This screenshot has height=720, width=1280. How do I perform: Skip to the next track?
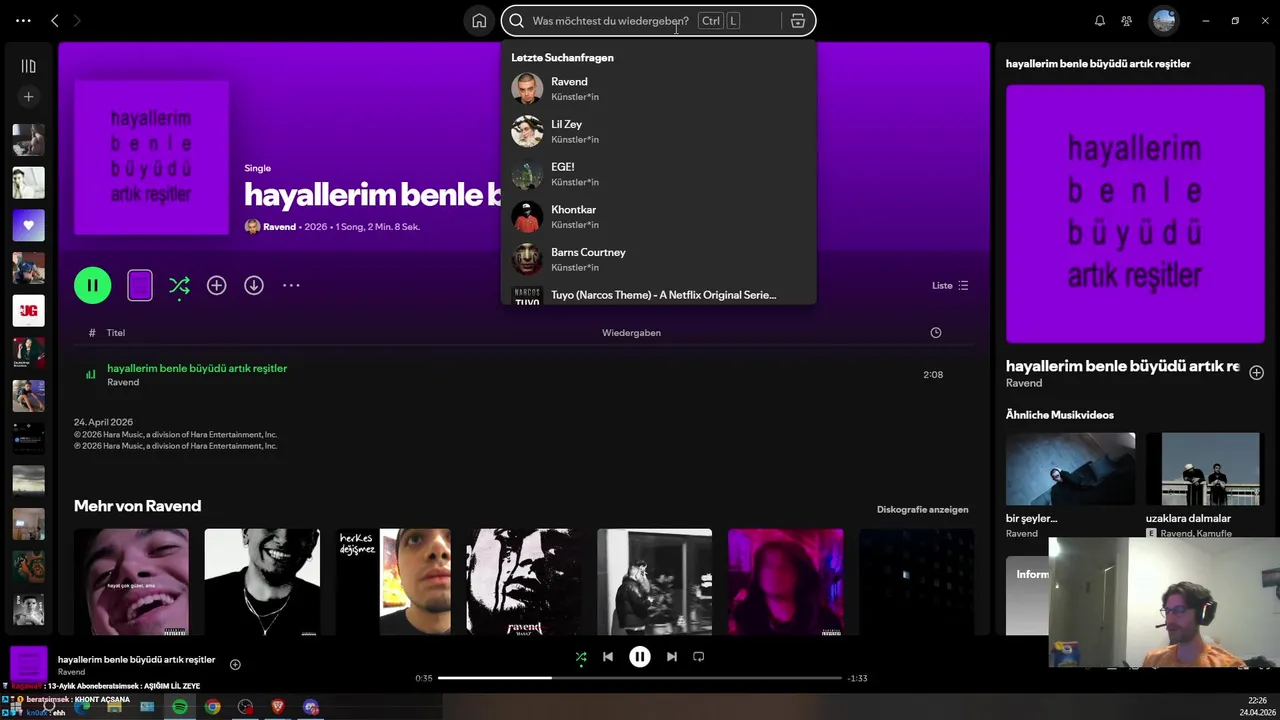[671, 657]
